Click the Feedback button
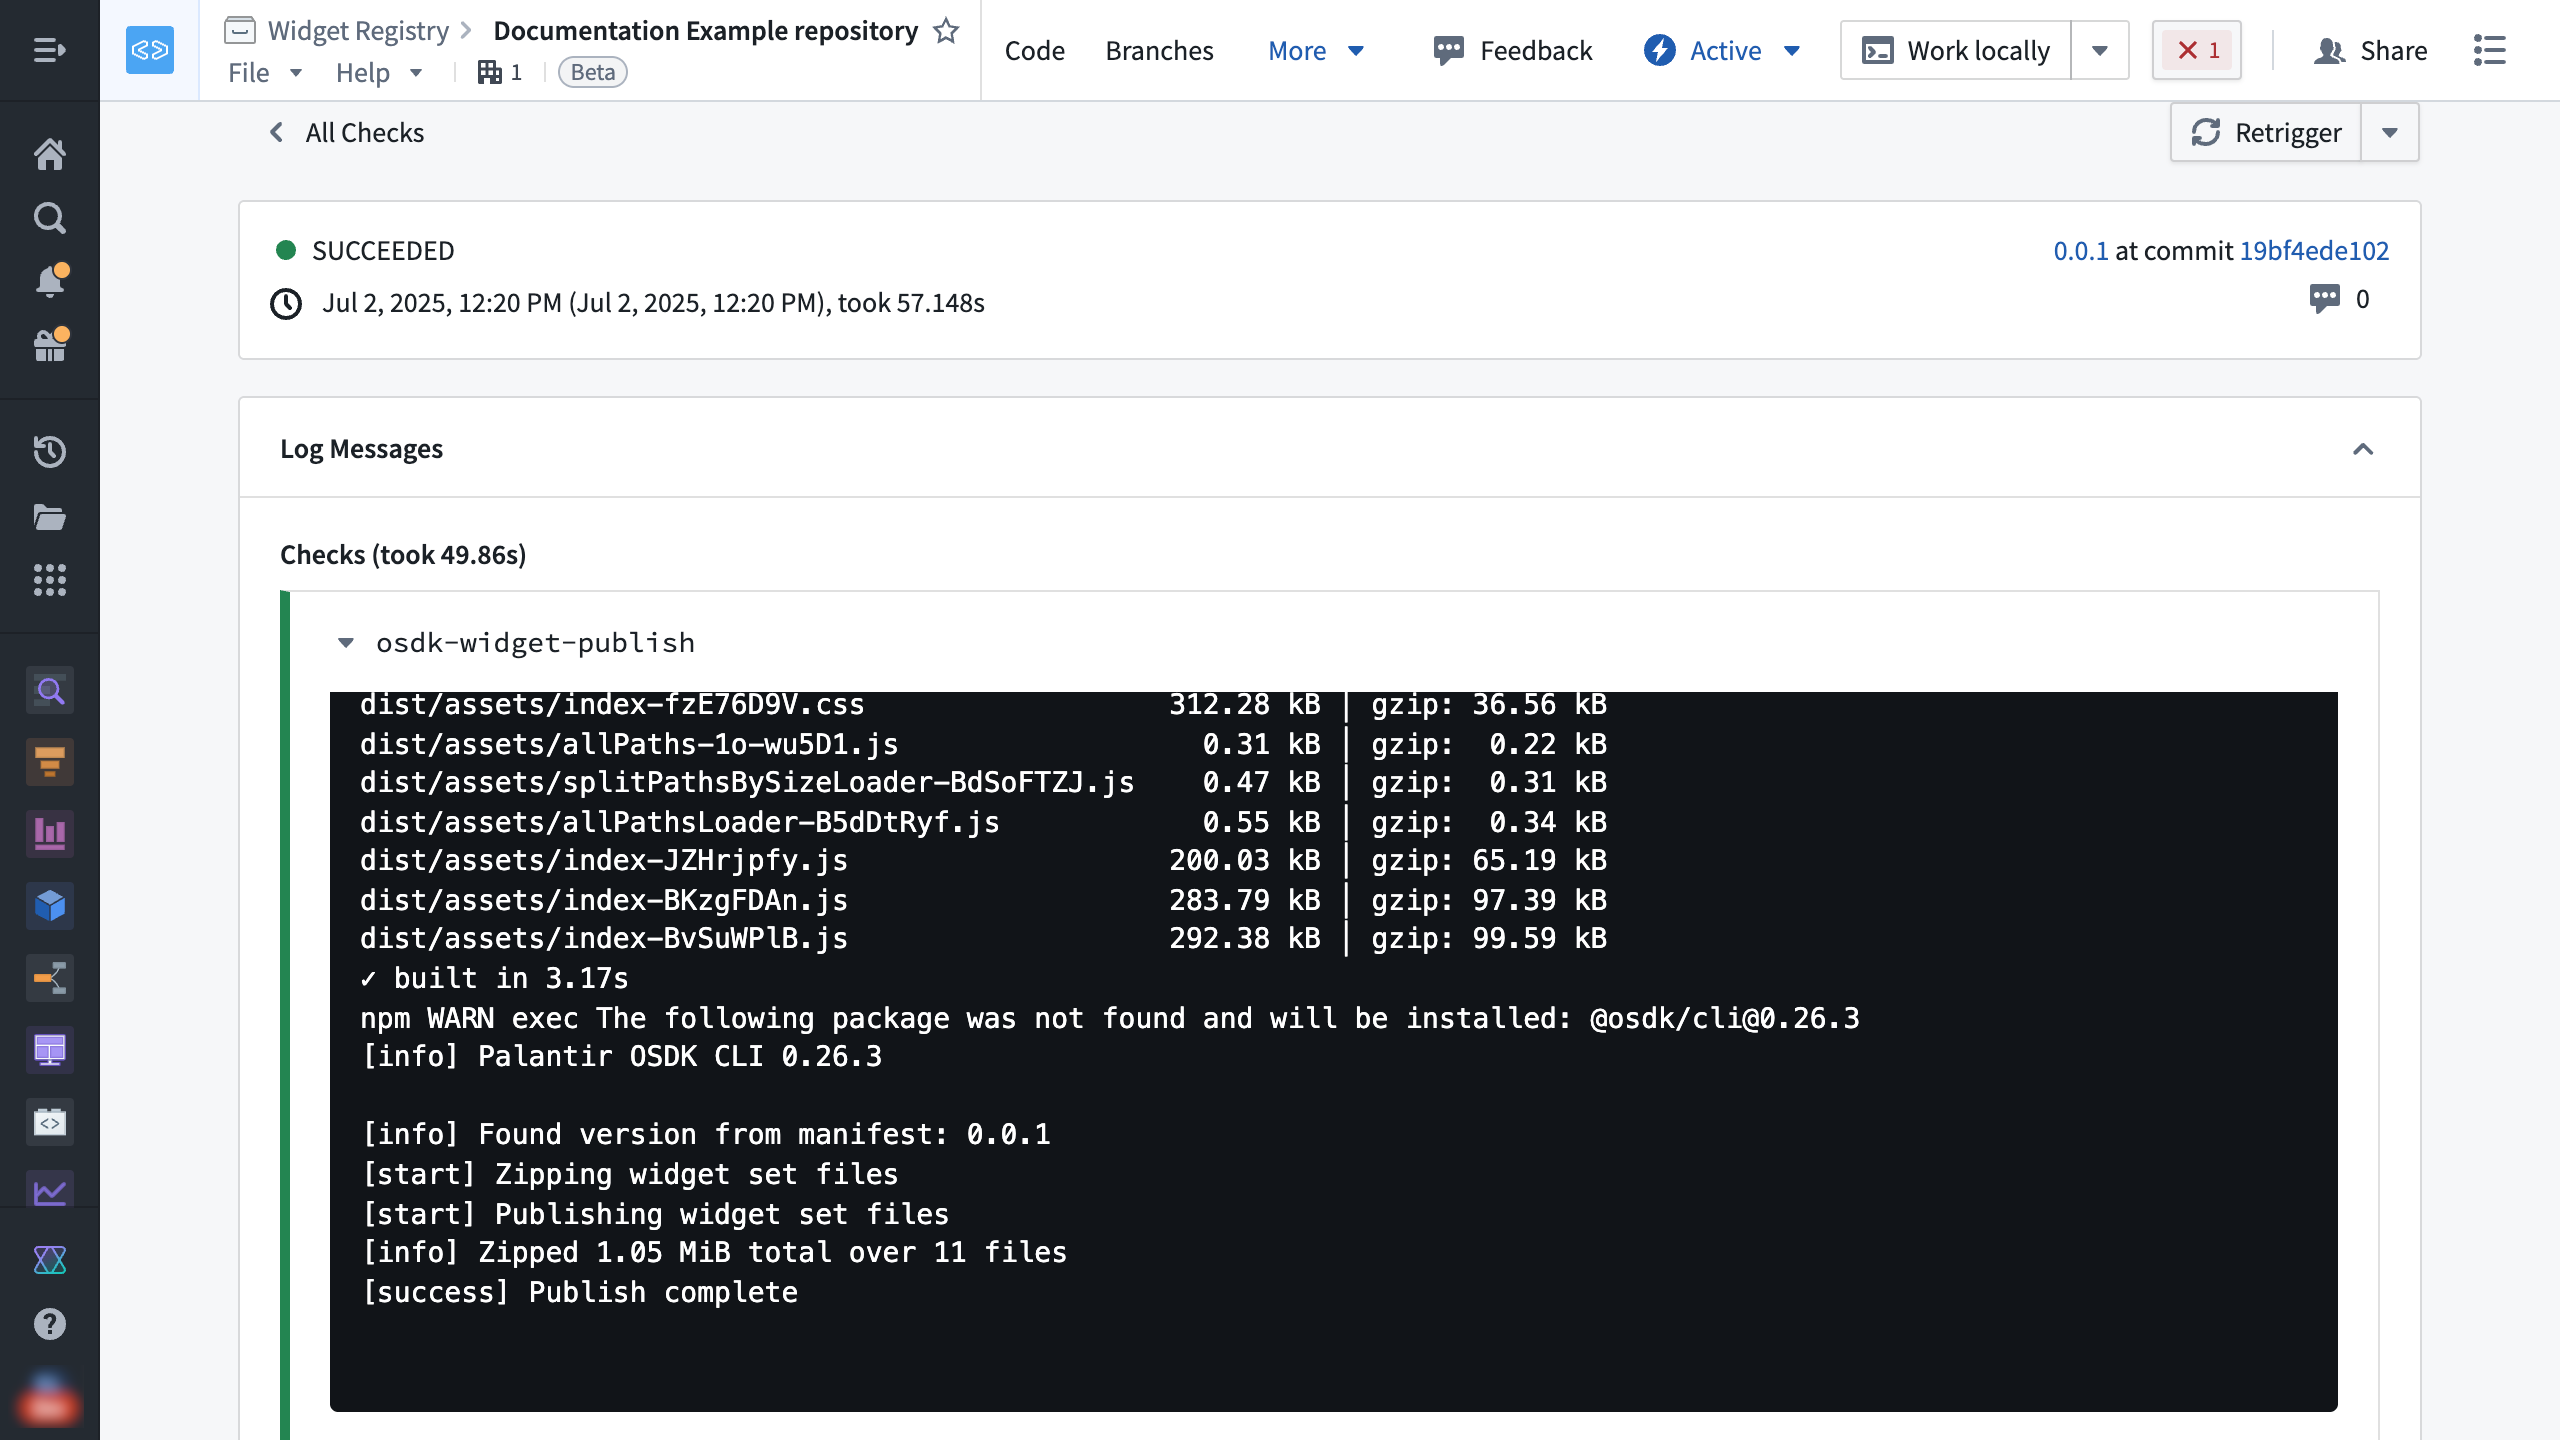 click(x=1512, y=50)
